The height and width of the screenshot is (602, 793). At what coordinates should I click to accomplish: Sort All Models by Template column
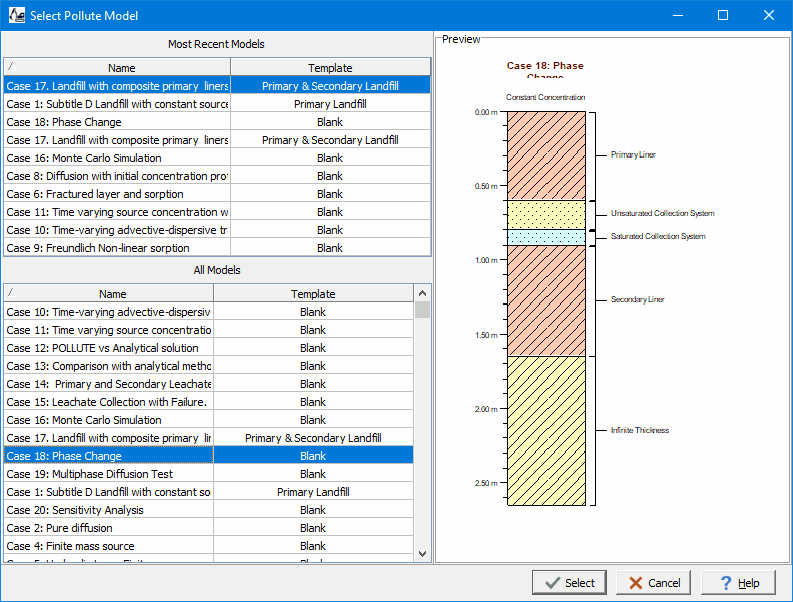(x=313, y=294)
